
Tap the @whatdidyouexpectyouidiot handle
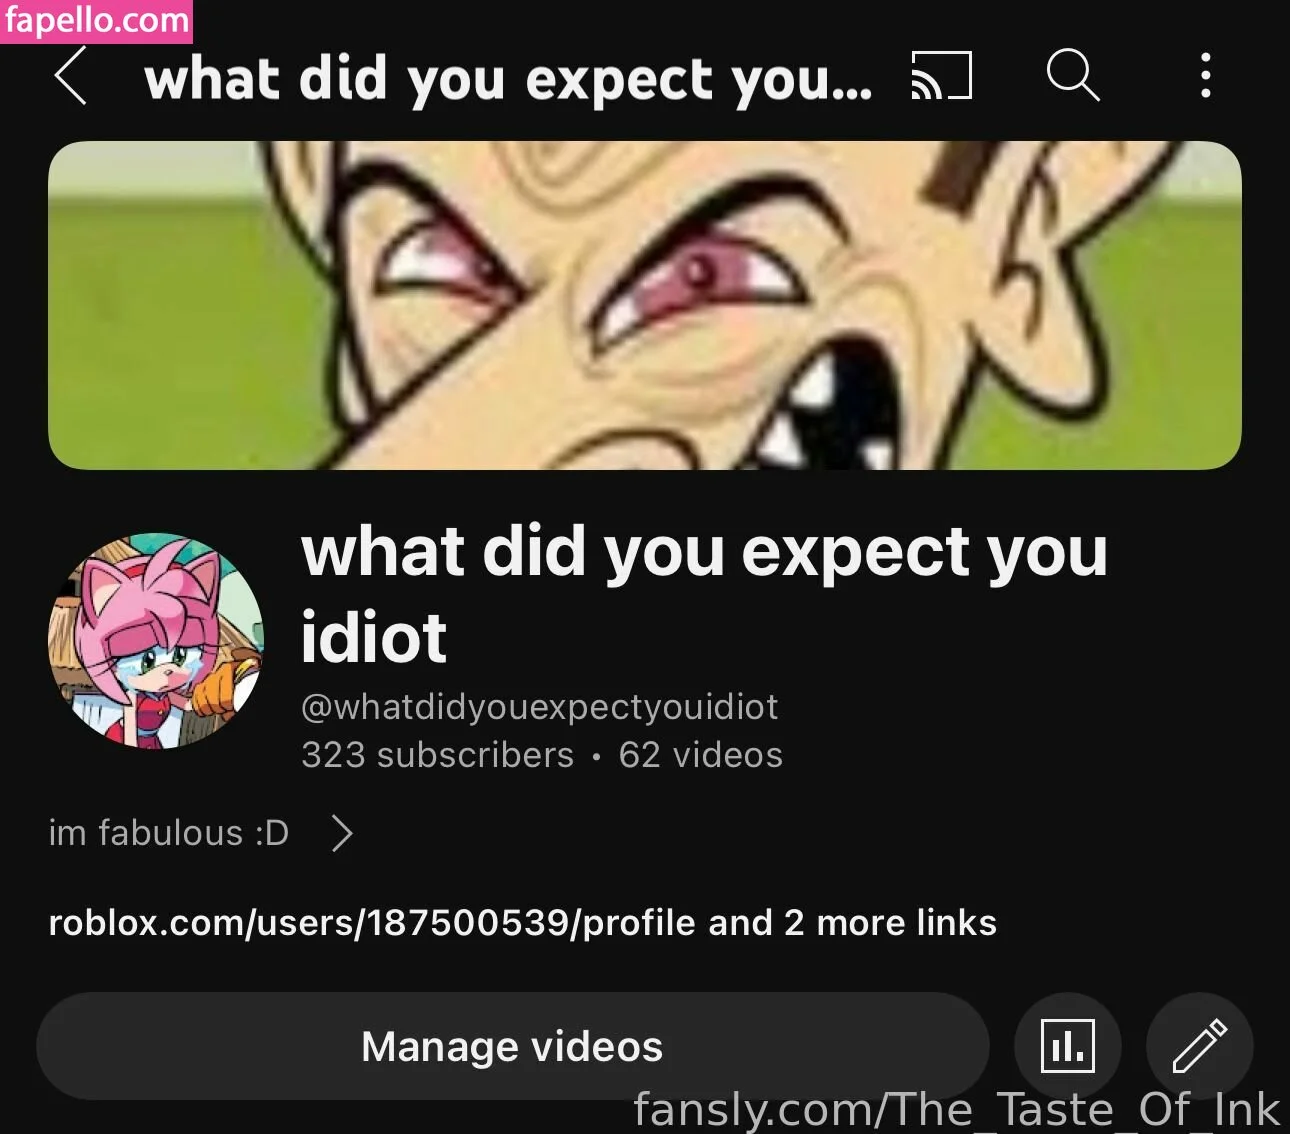540,706
